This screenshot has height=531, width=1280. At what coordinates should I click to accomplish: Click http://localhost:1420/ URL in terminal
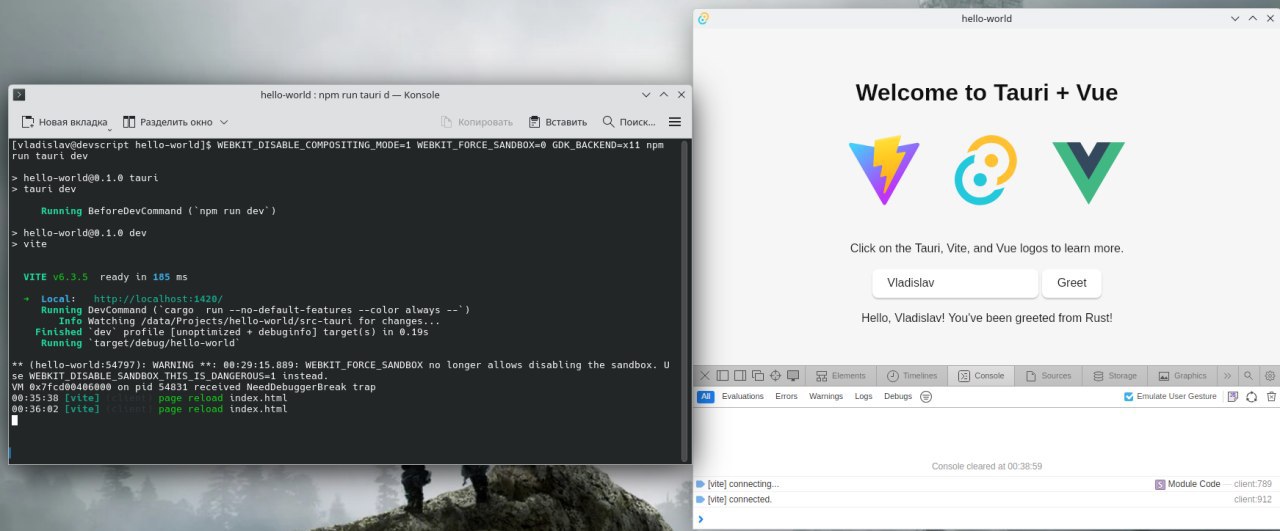point(158,298)
